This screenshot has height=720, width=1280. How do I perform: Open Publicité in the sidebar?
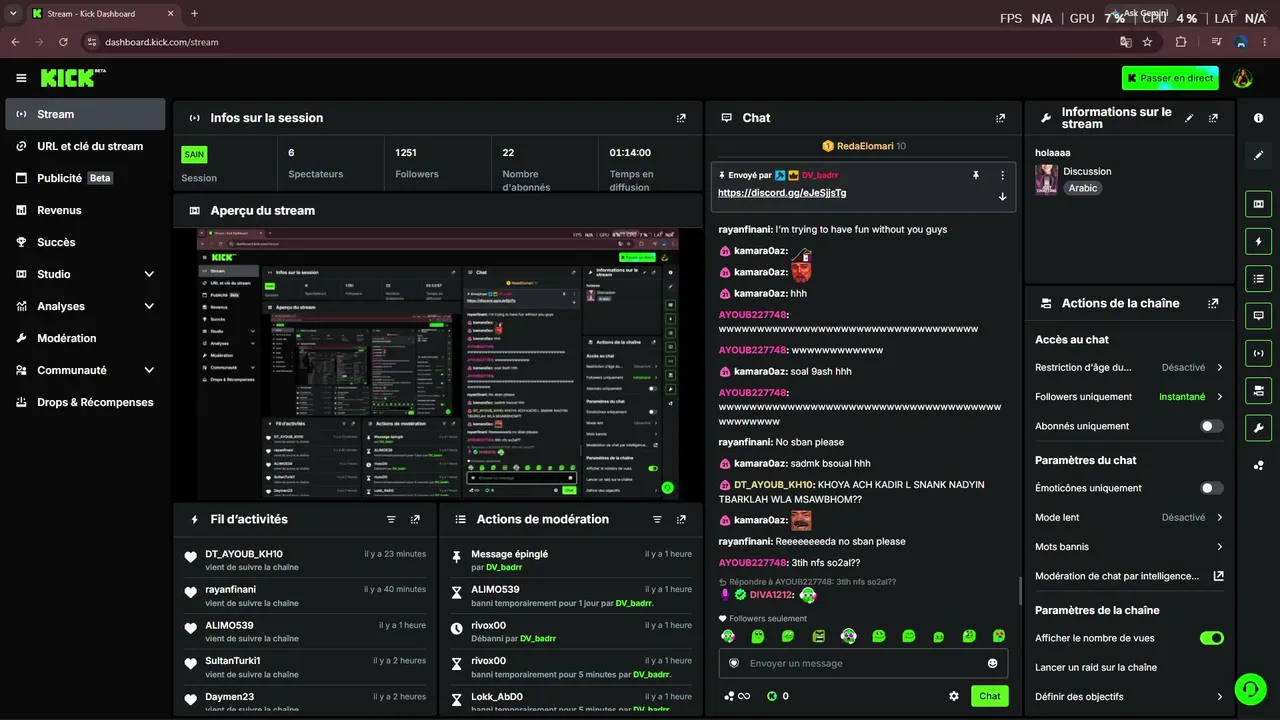[85, 178]
